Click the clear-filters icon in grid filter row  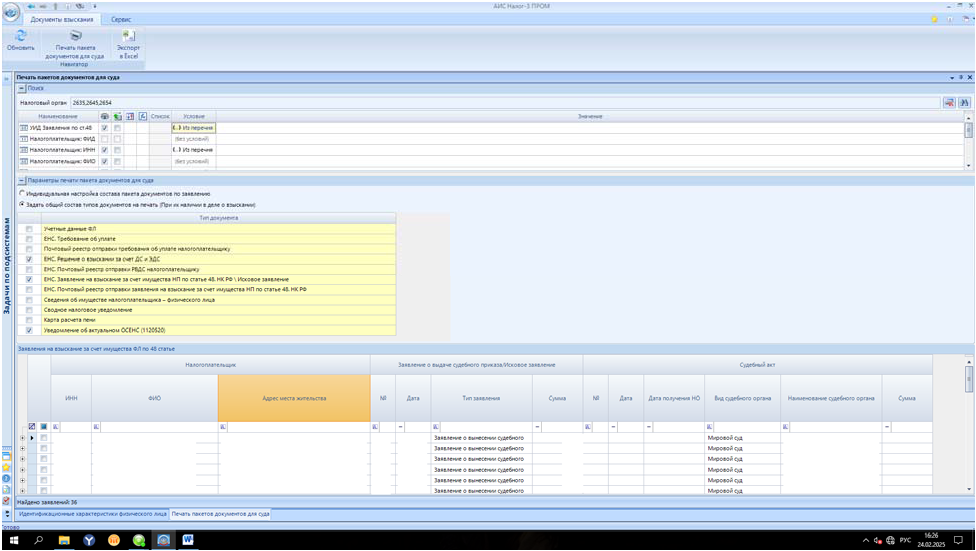(32, 427)
